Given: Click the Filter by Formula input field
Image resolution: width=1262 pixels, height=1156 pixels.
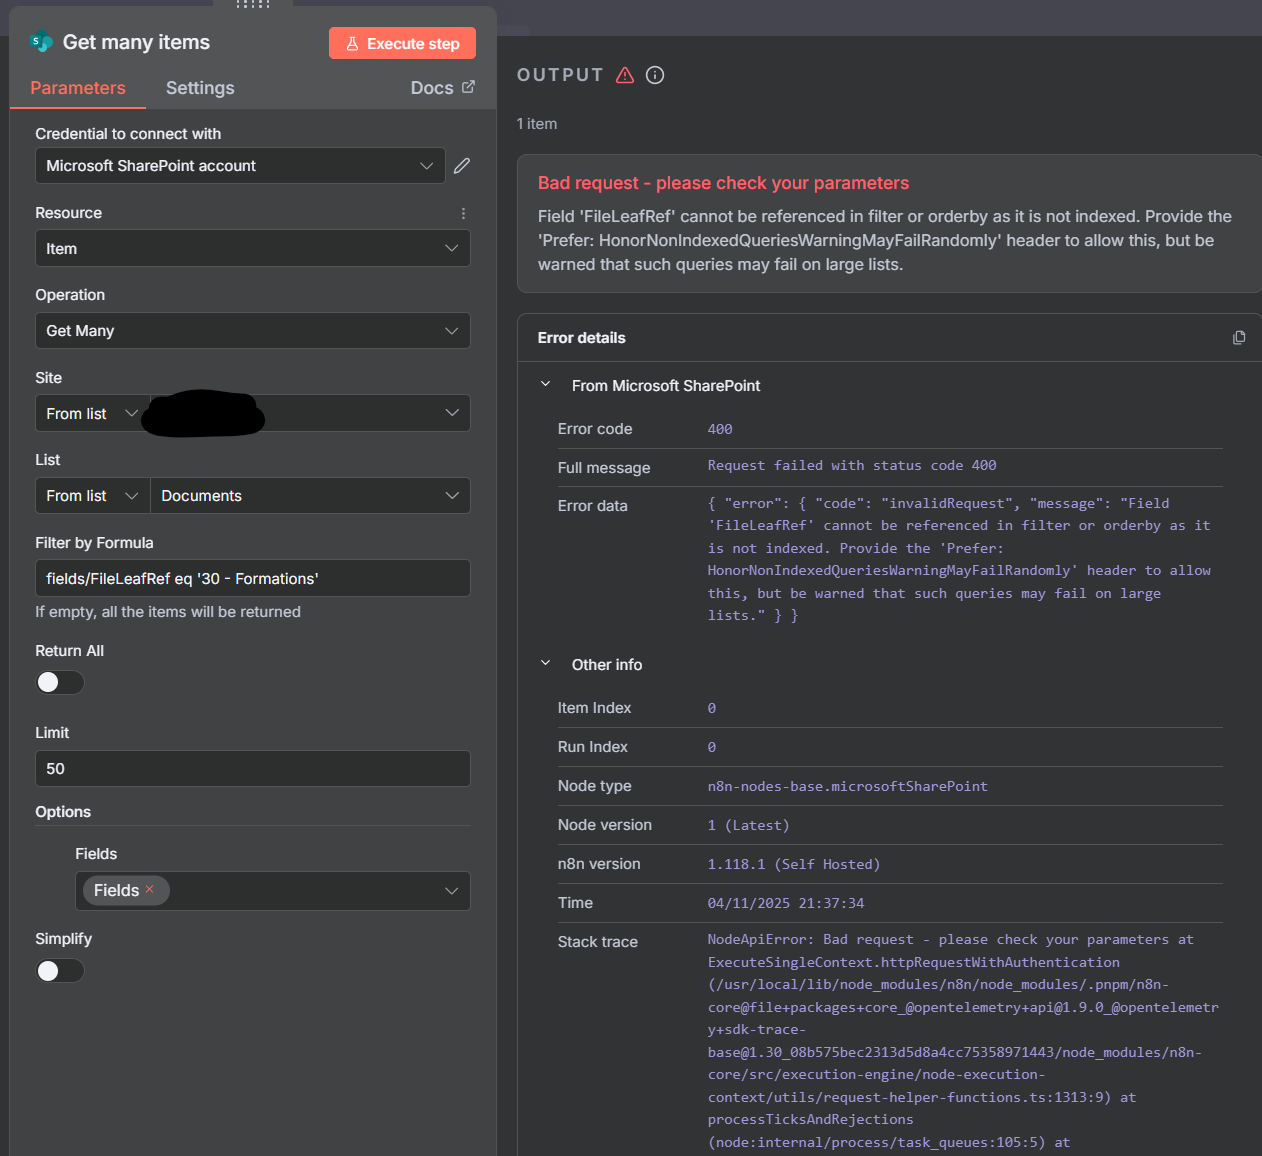Looking at the screenshot, I should pos(252,579).
